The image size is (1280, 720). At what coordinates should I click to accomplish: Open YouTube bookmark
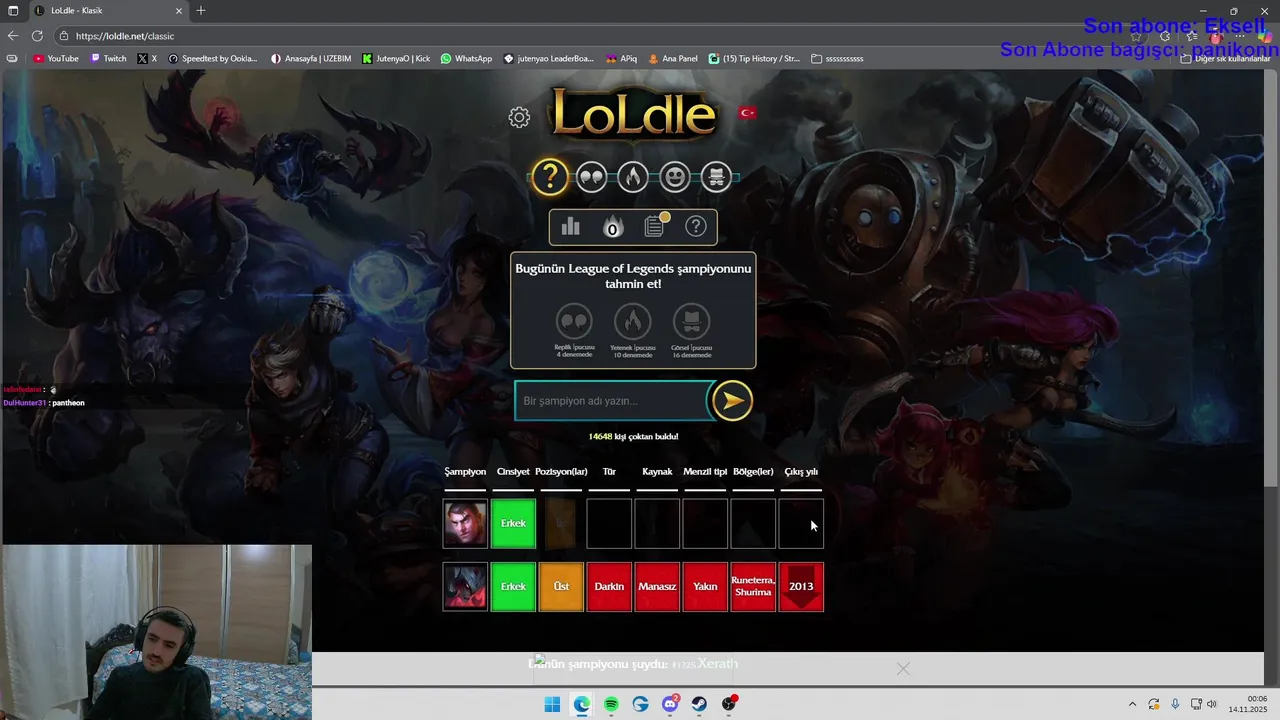[56, 59]
